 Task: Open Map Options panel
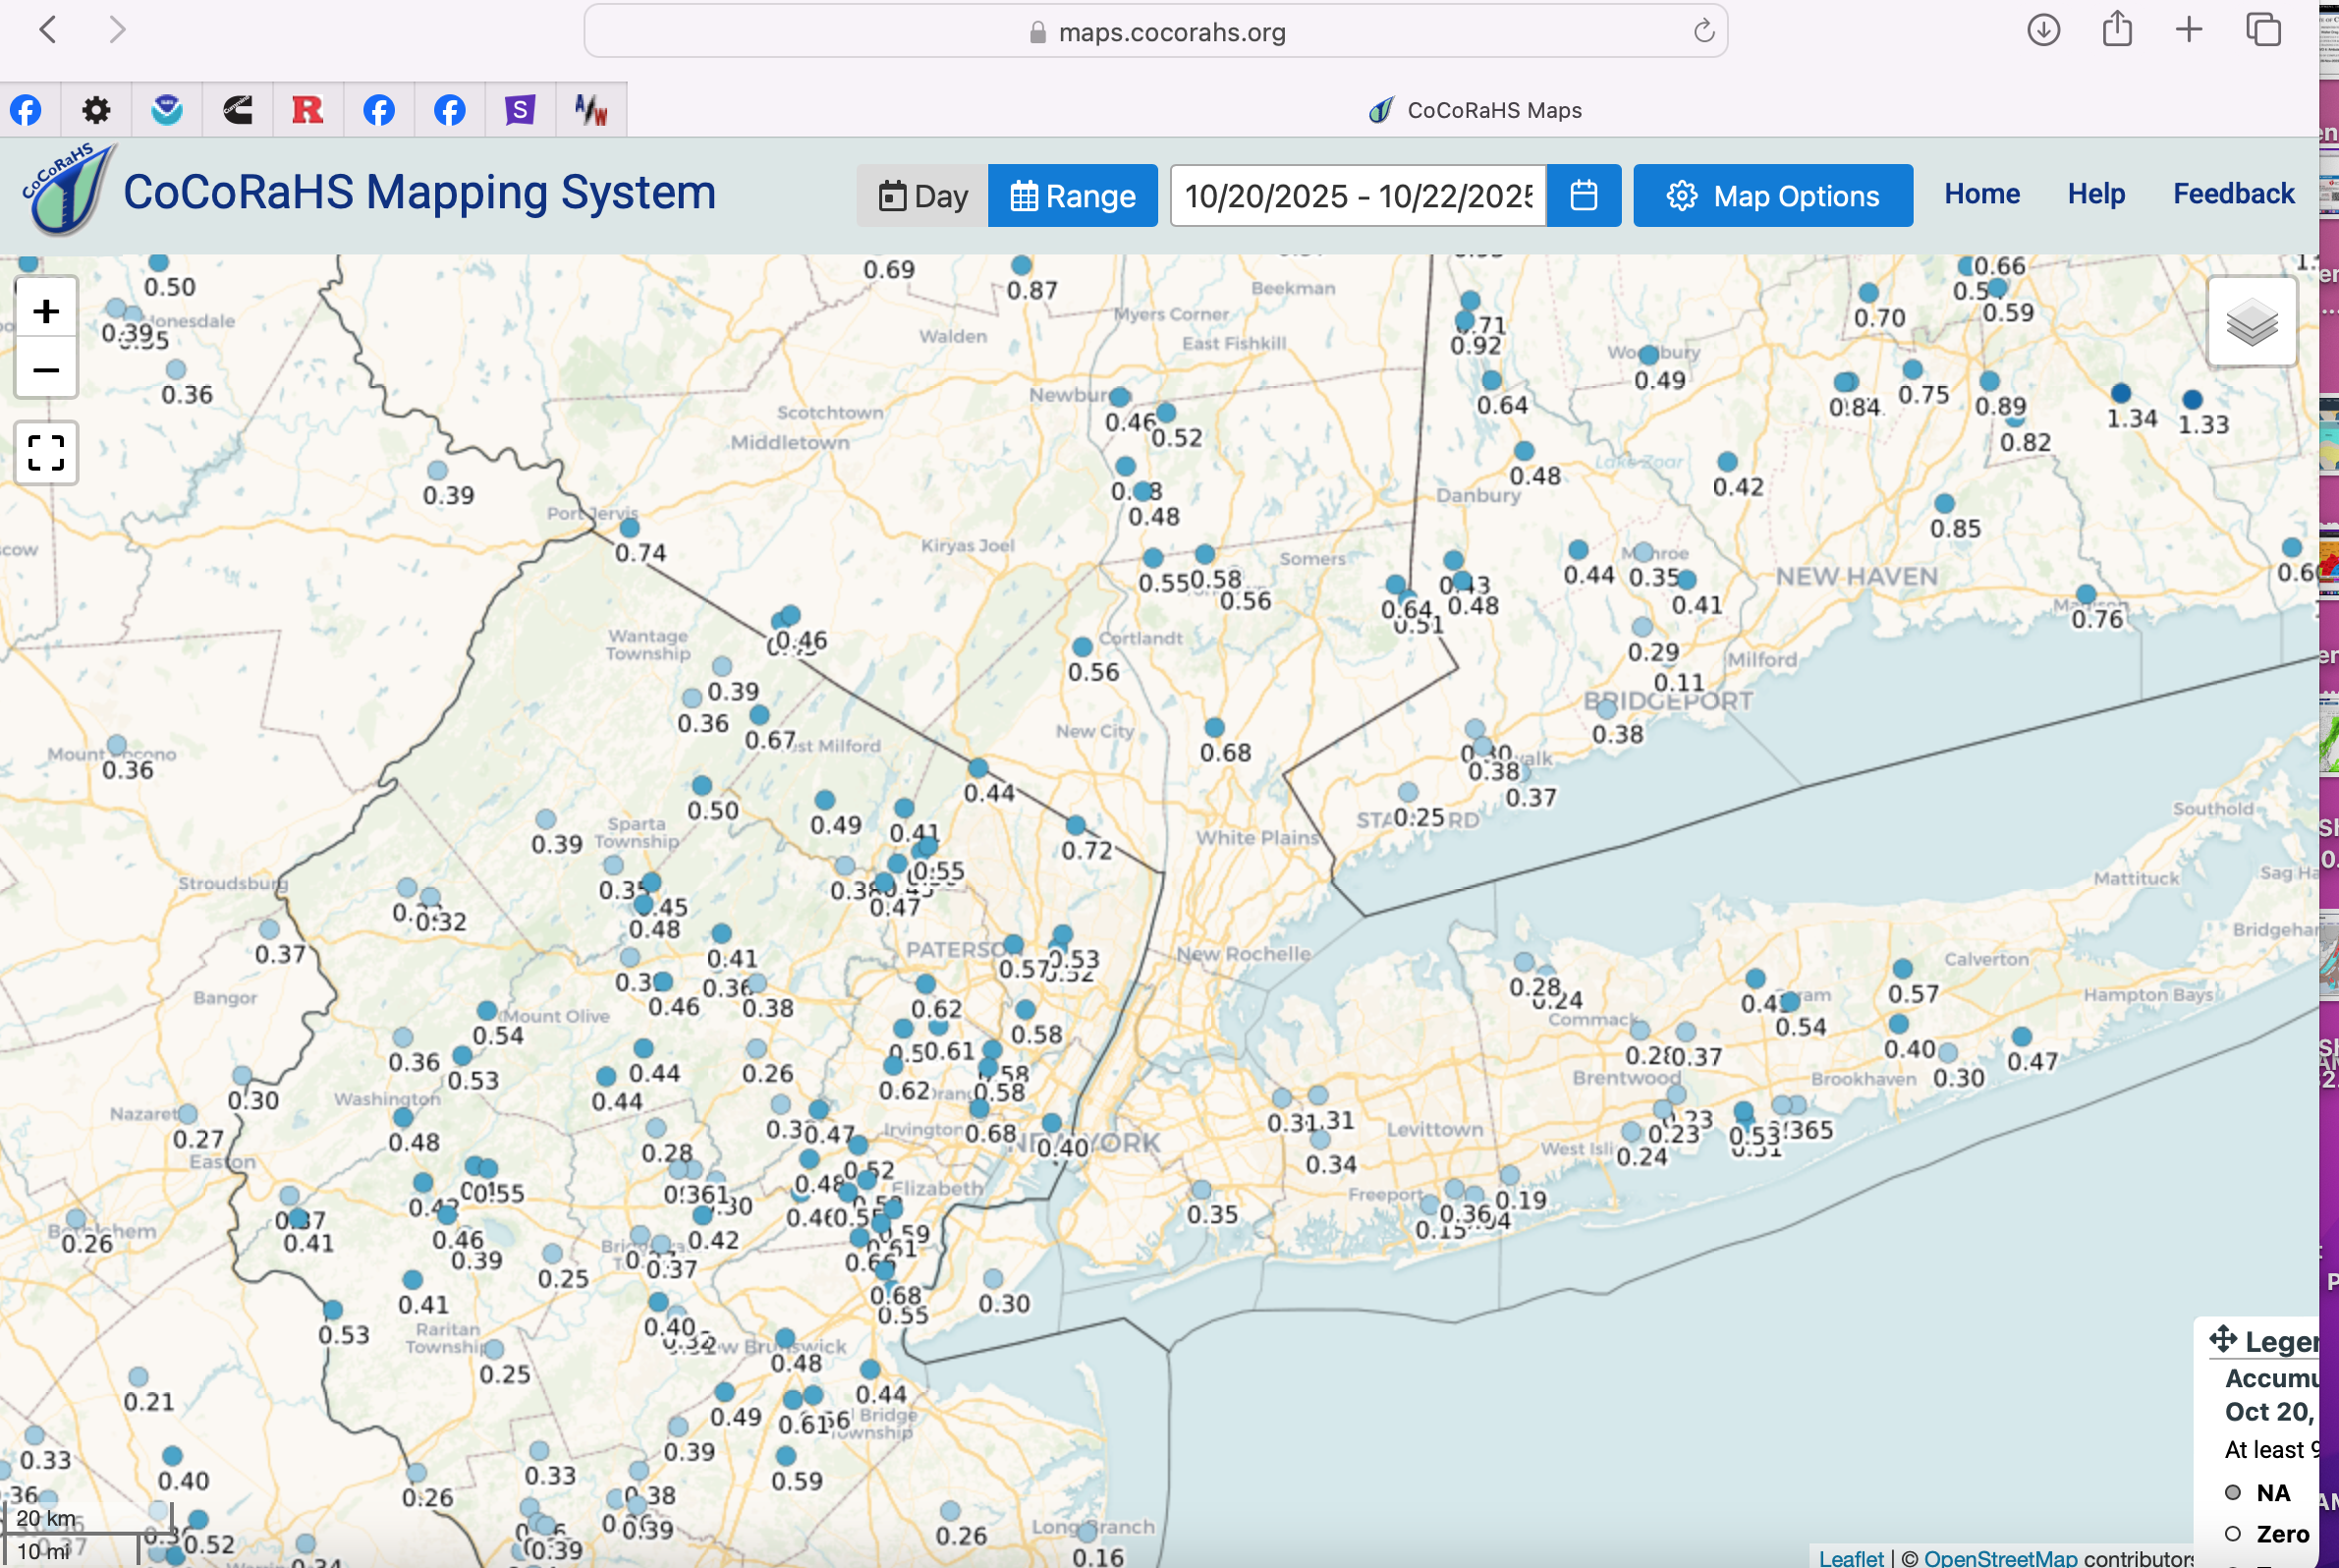1772,196
